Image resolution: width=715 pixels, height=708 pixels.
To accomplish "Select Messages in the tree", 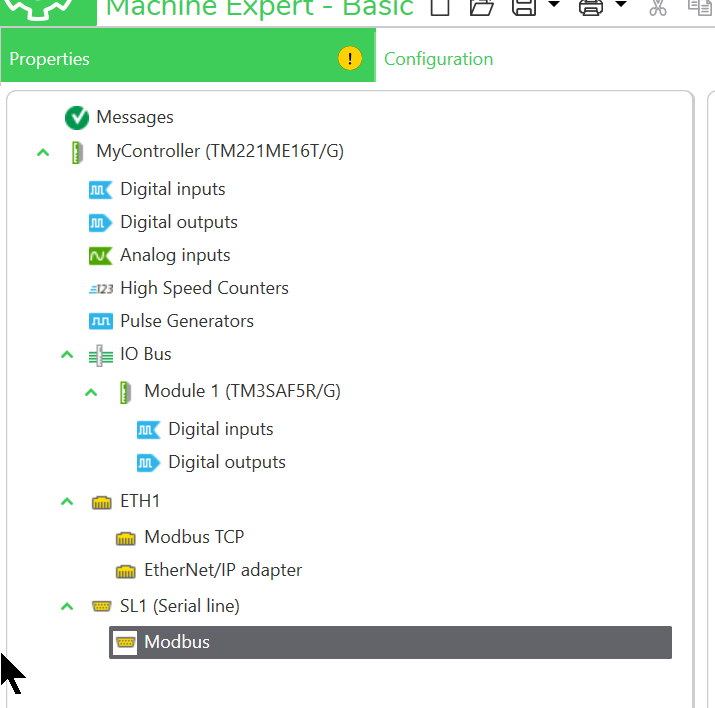I will pyautogui.click(x=135, y=118).
